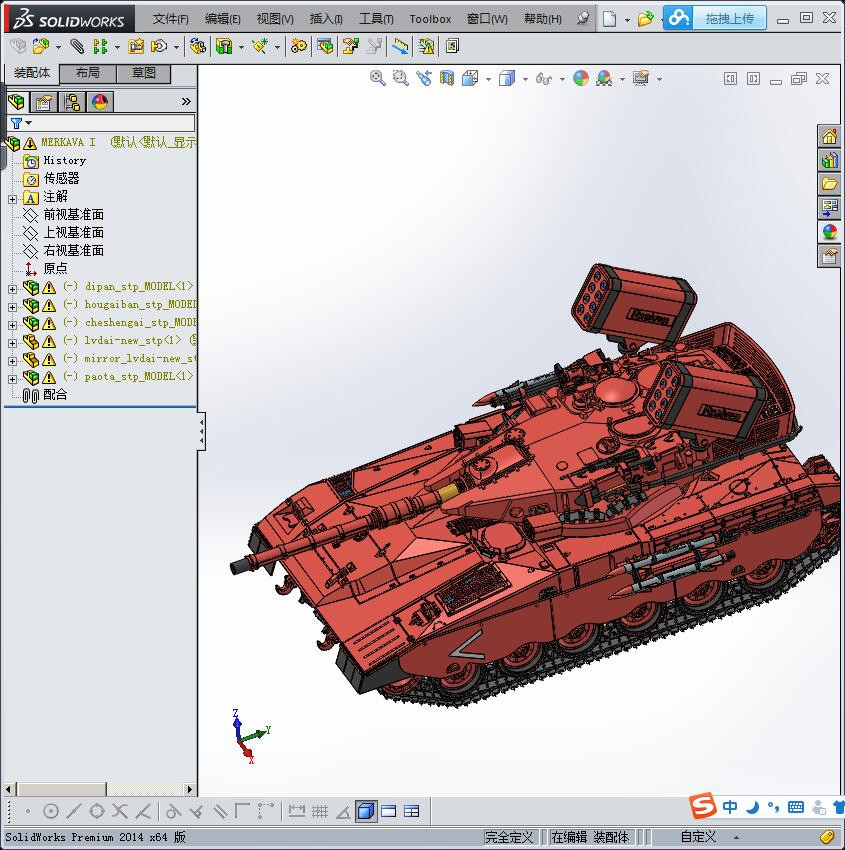
Task: Select the DisplayManager color ball tab
Action: pyautogui.click(x=100, y=102)
